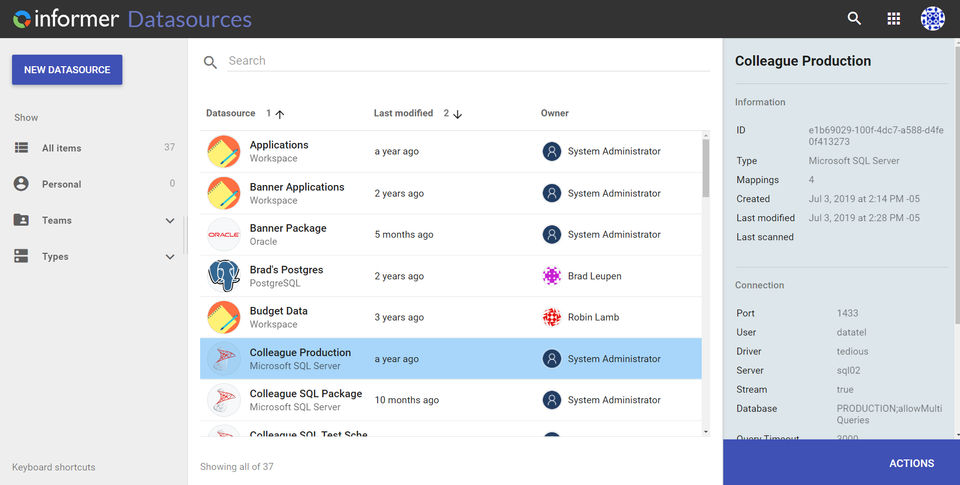Click the Banner Package Oracle icon
The height and width of the screenshot is (485, 960).
[224, 235]
